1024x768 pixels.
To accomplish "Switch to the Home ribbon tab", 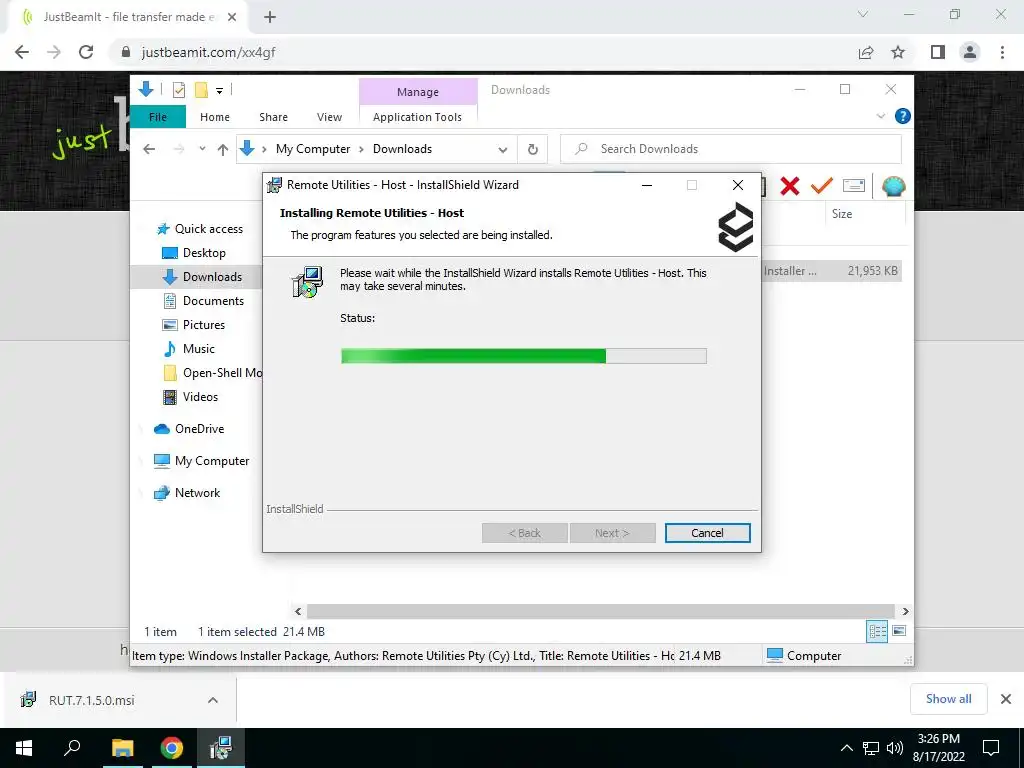I will [x=215, y=117].
